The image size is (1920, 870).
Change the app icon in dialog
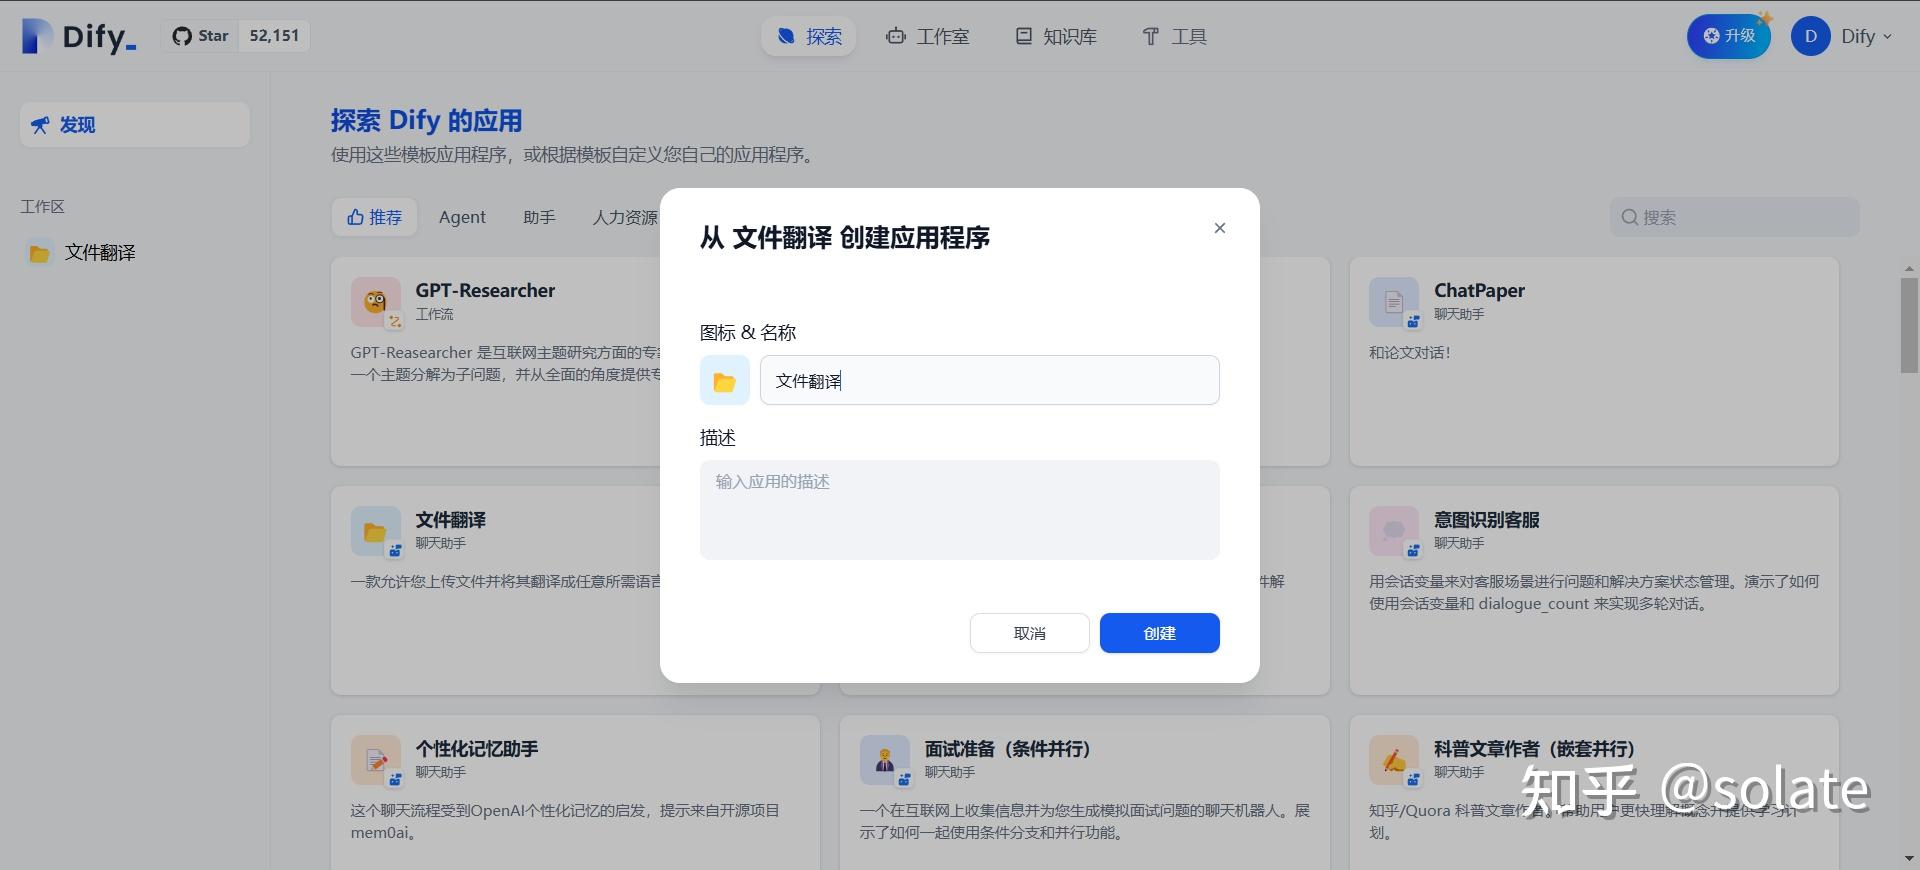(725, 380)
